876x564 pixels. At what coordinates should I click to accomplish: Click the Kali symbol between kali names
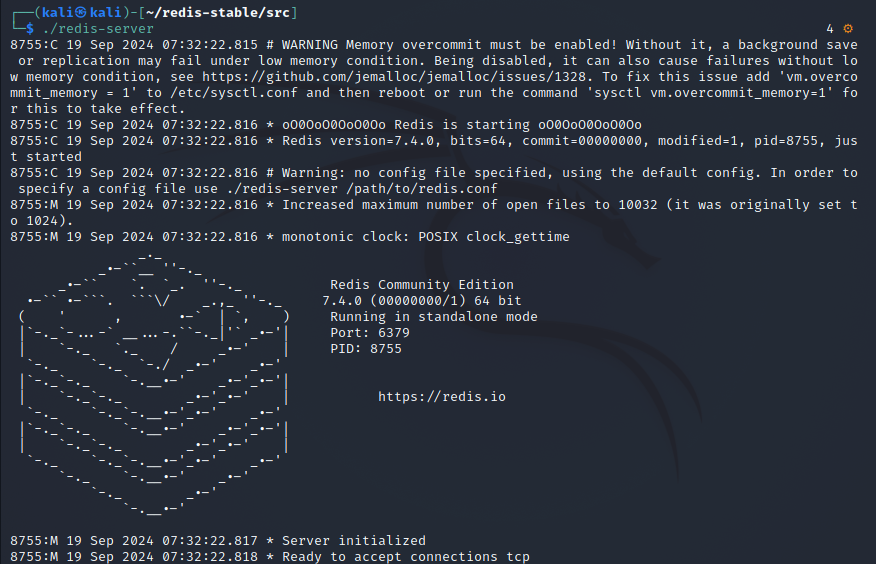click(81, 12)
